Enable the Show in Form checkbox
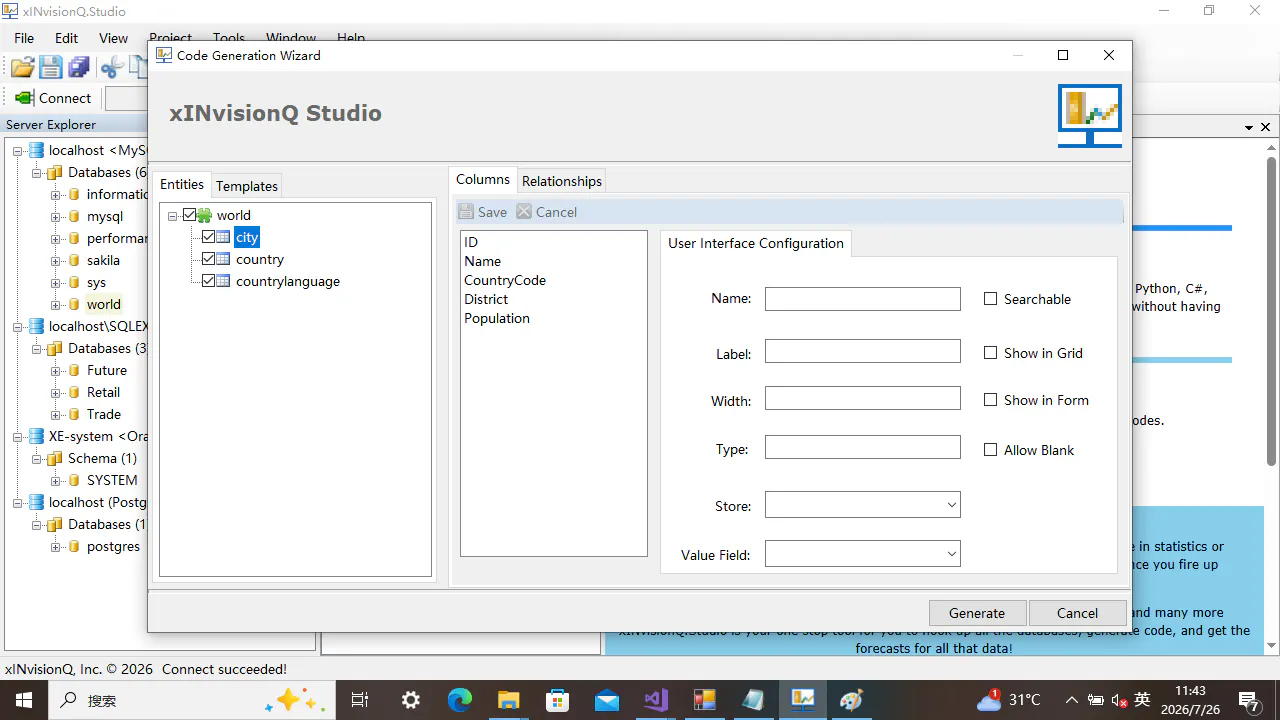This screenshot has height=720, width=1280. coord(990,400)
